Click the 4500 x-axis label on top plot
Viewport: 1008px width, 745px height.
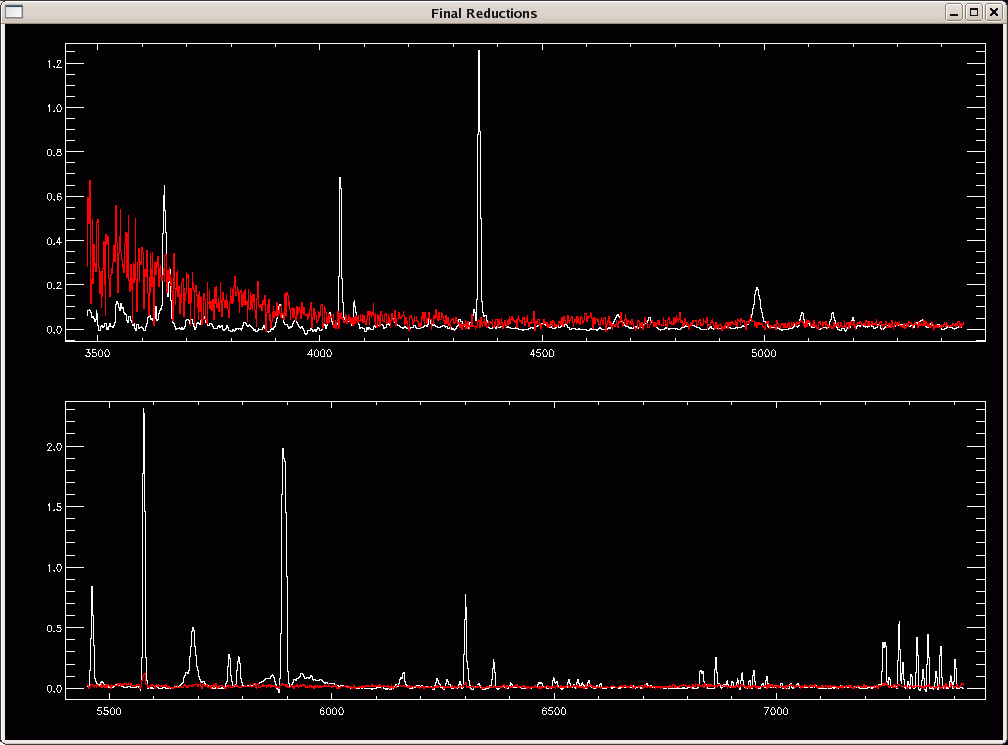(541, 354)
